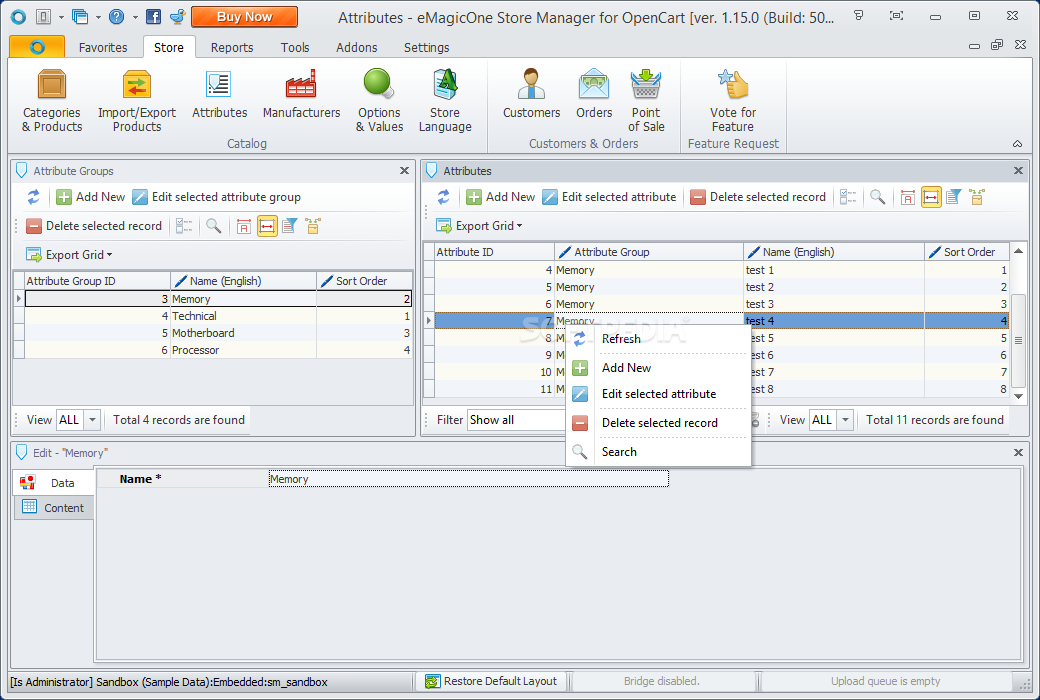Click the Facebook icon in title bar
Screen dimensions: 1040x700
point(153,17)
